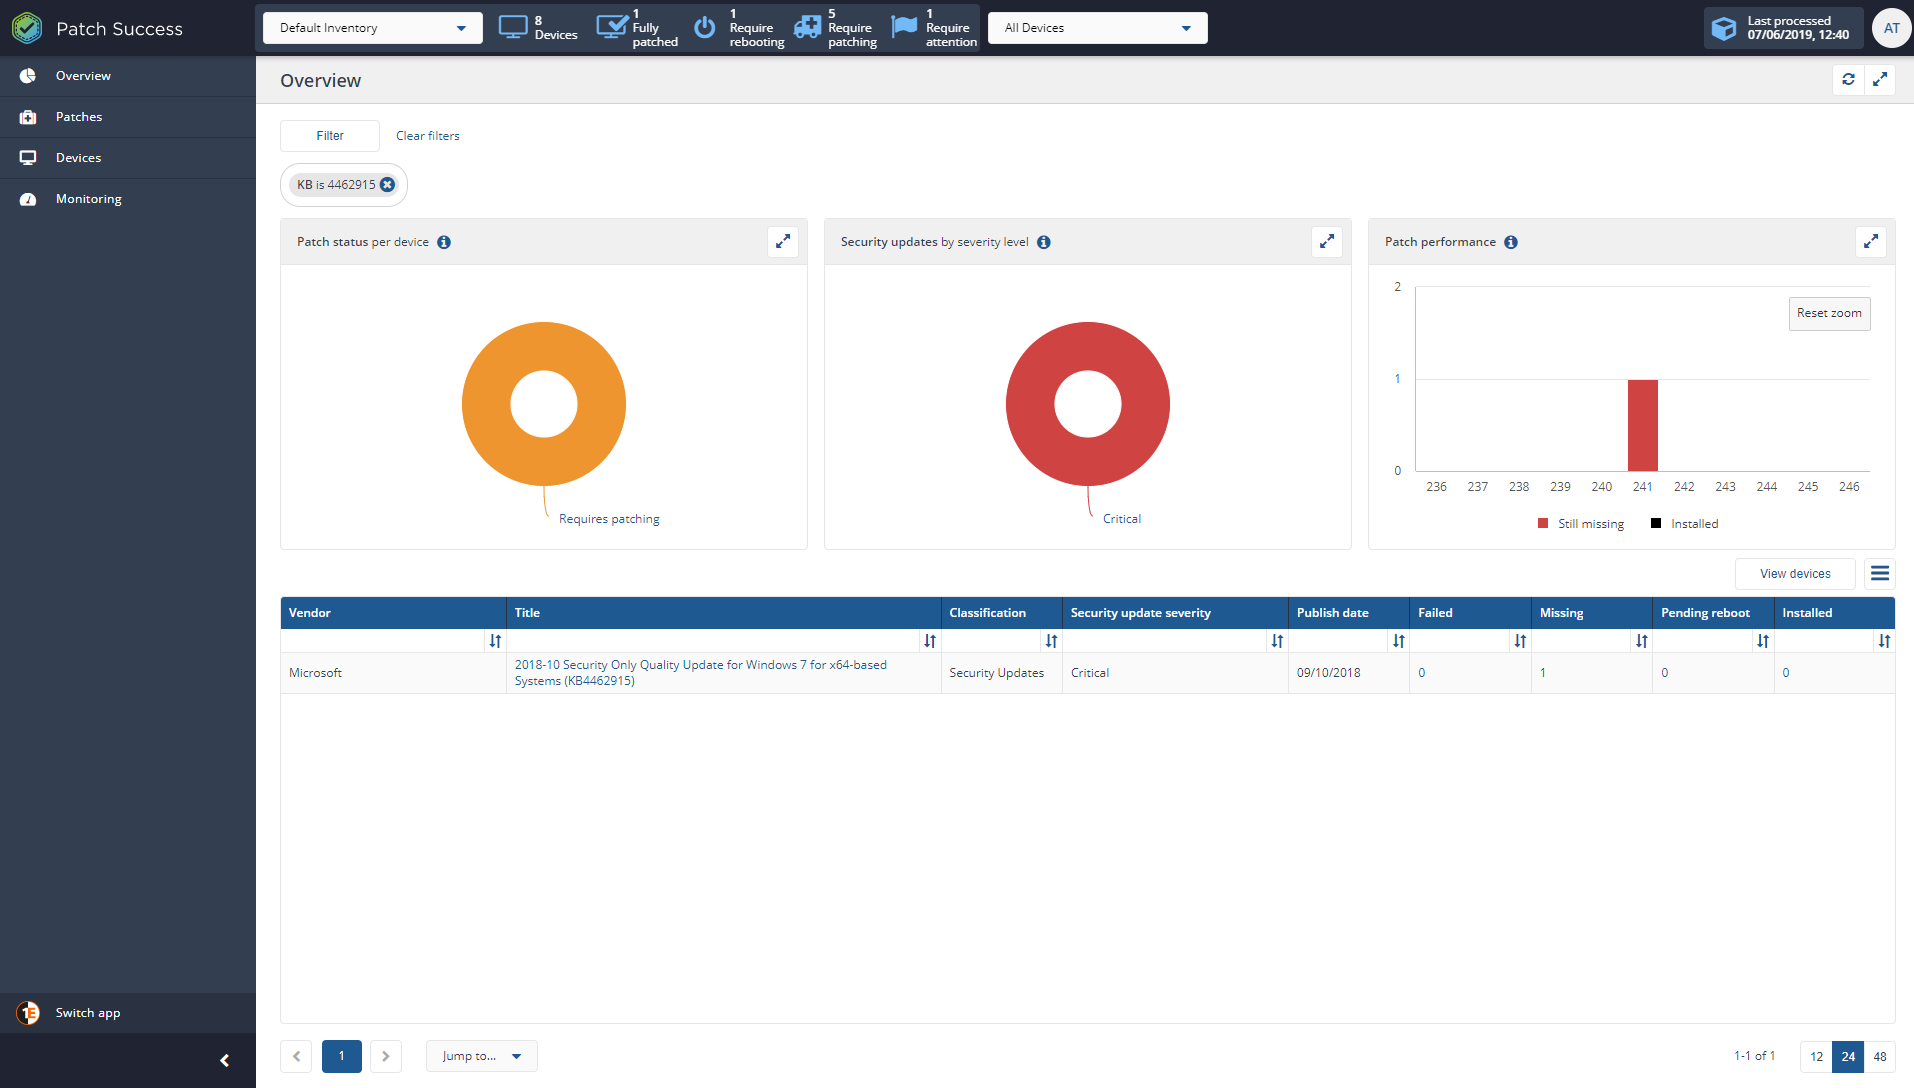Click the View devices button
The image size is (1914, 1088).
(1795, 574)
